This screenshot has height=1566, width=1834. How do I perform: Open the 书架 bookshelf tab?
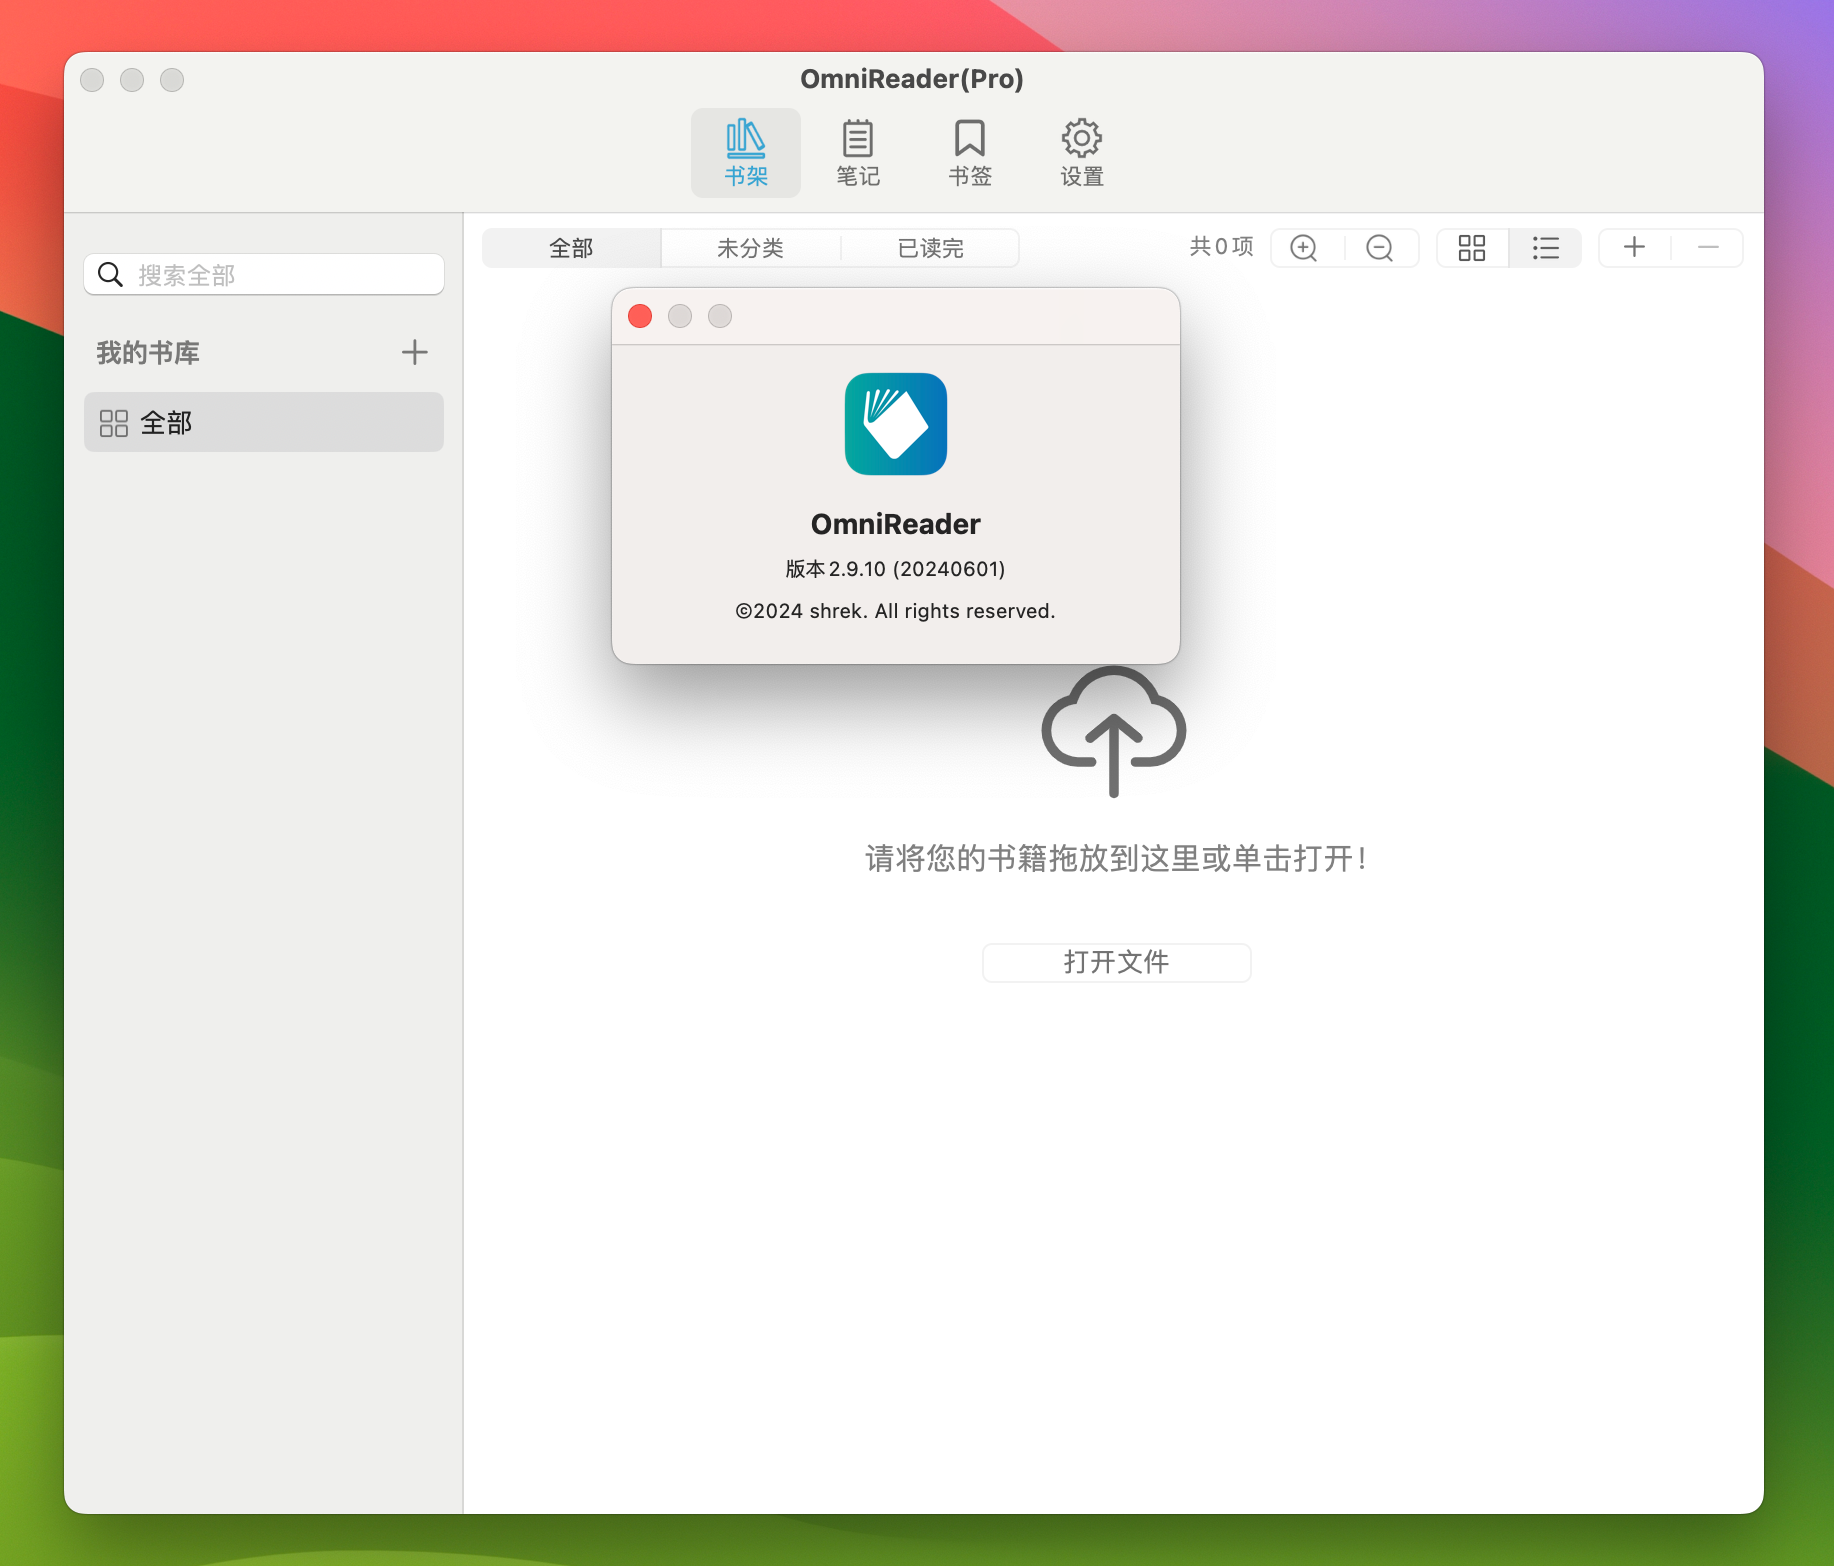coord(746,153)
